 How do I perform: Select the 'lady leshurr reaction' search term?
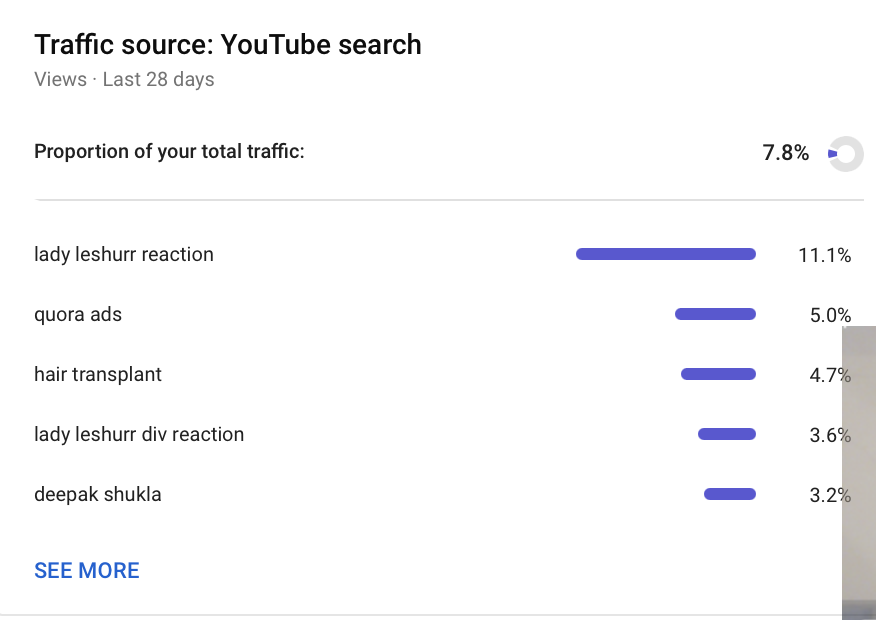click(x=124, y=255)
